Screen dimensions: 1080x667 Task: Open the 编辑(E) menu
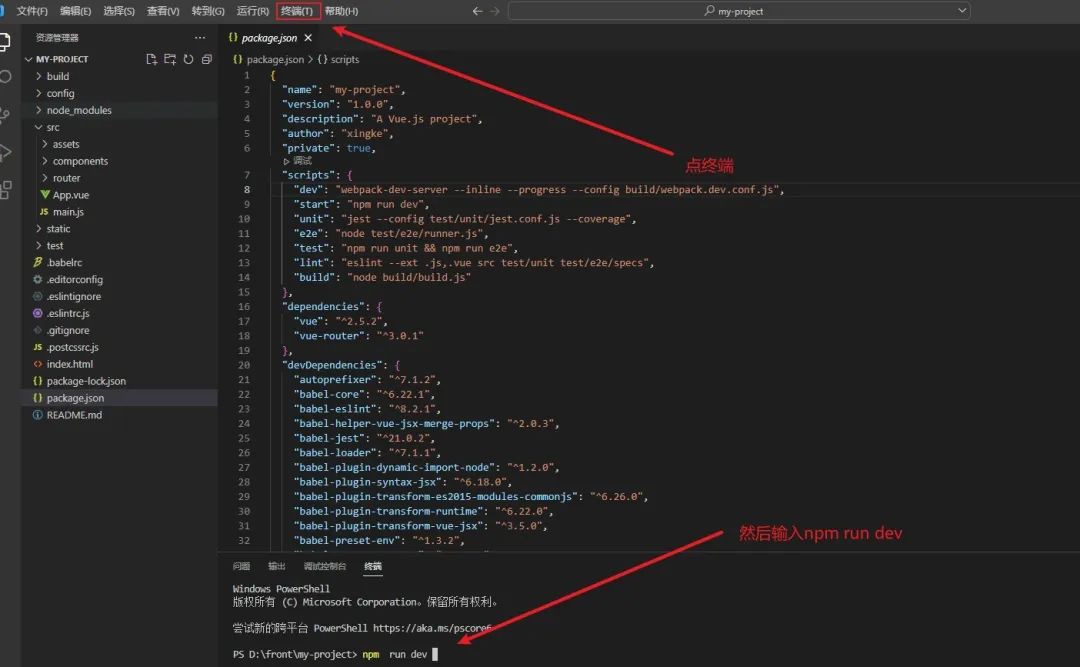coord(75,11)
